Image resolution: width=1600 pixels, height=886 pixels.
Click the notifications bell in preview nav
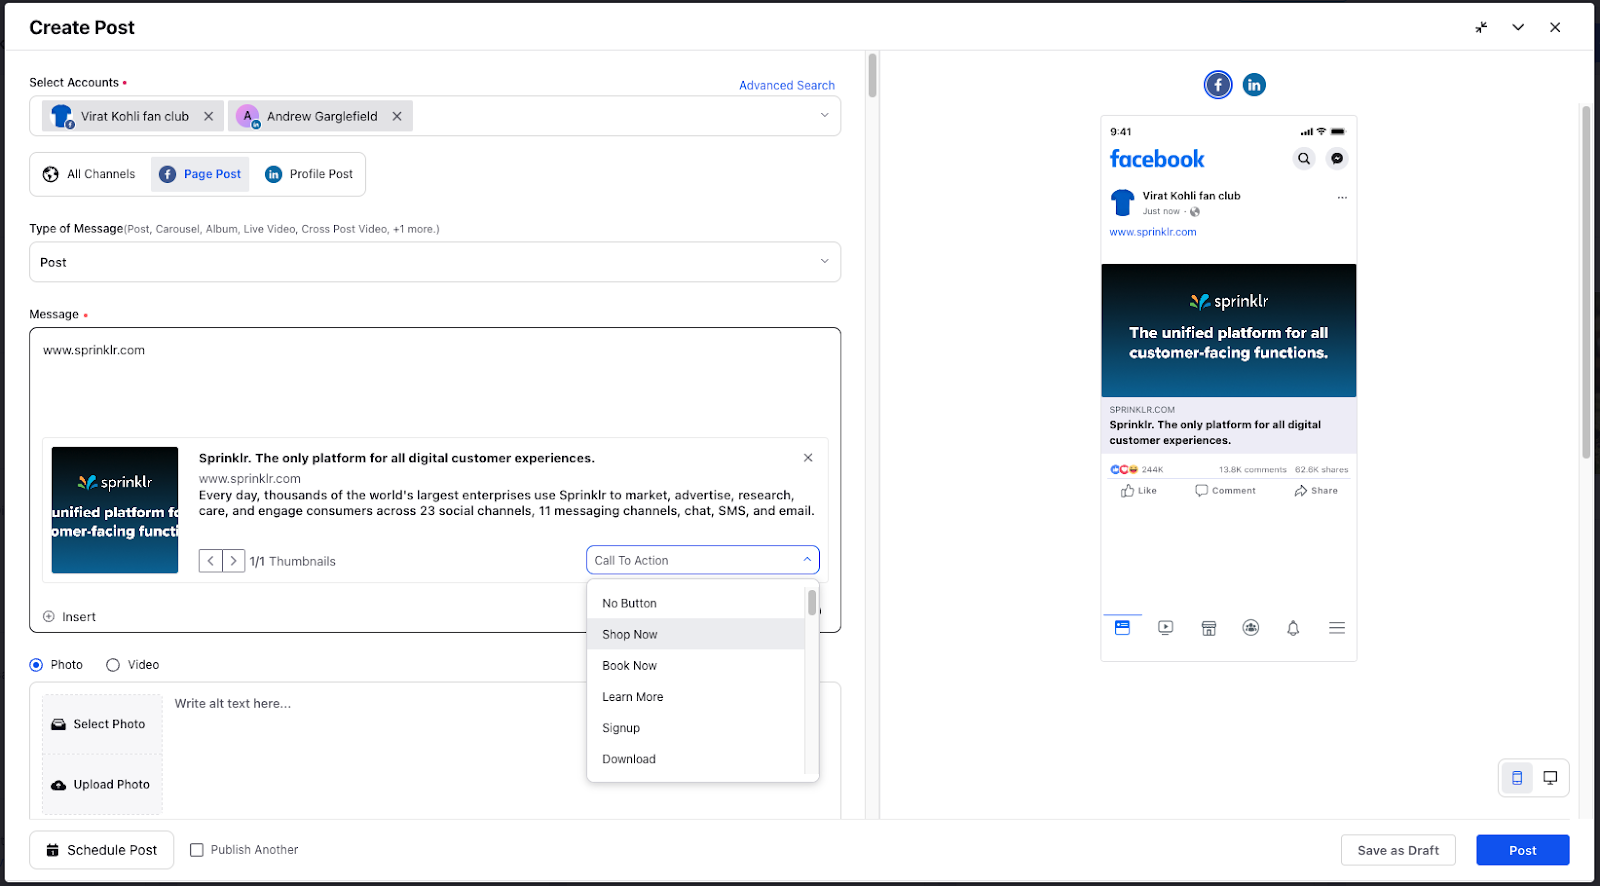coord(1293,628)
